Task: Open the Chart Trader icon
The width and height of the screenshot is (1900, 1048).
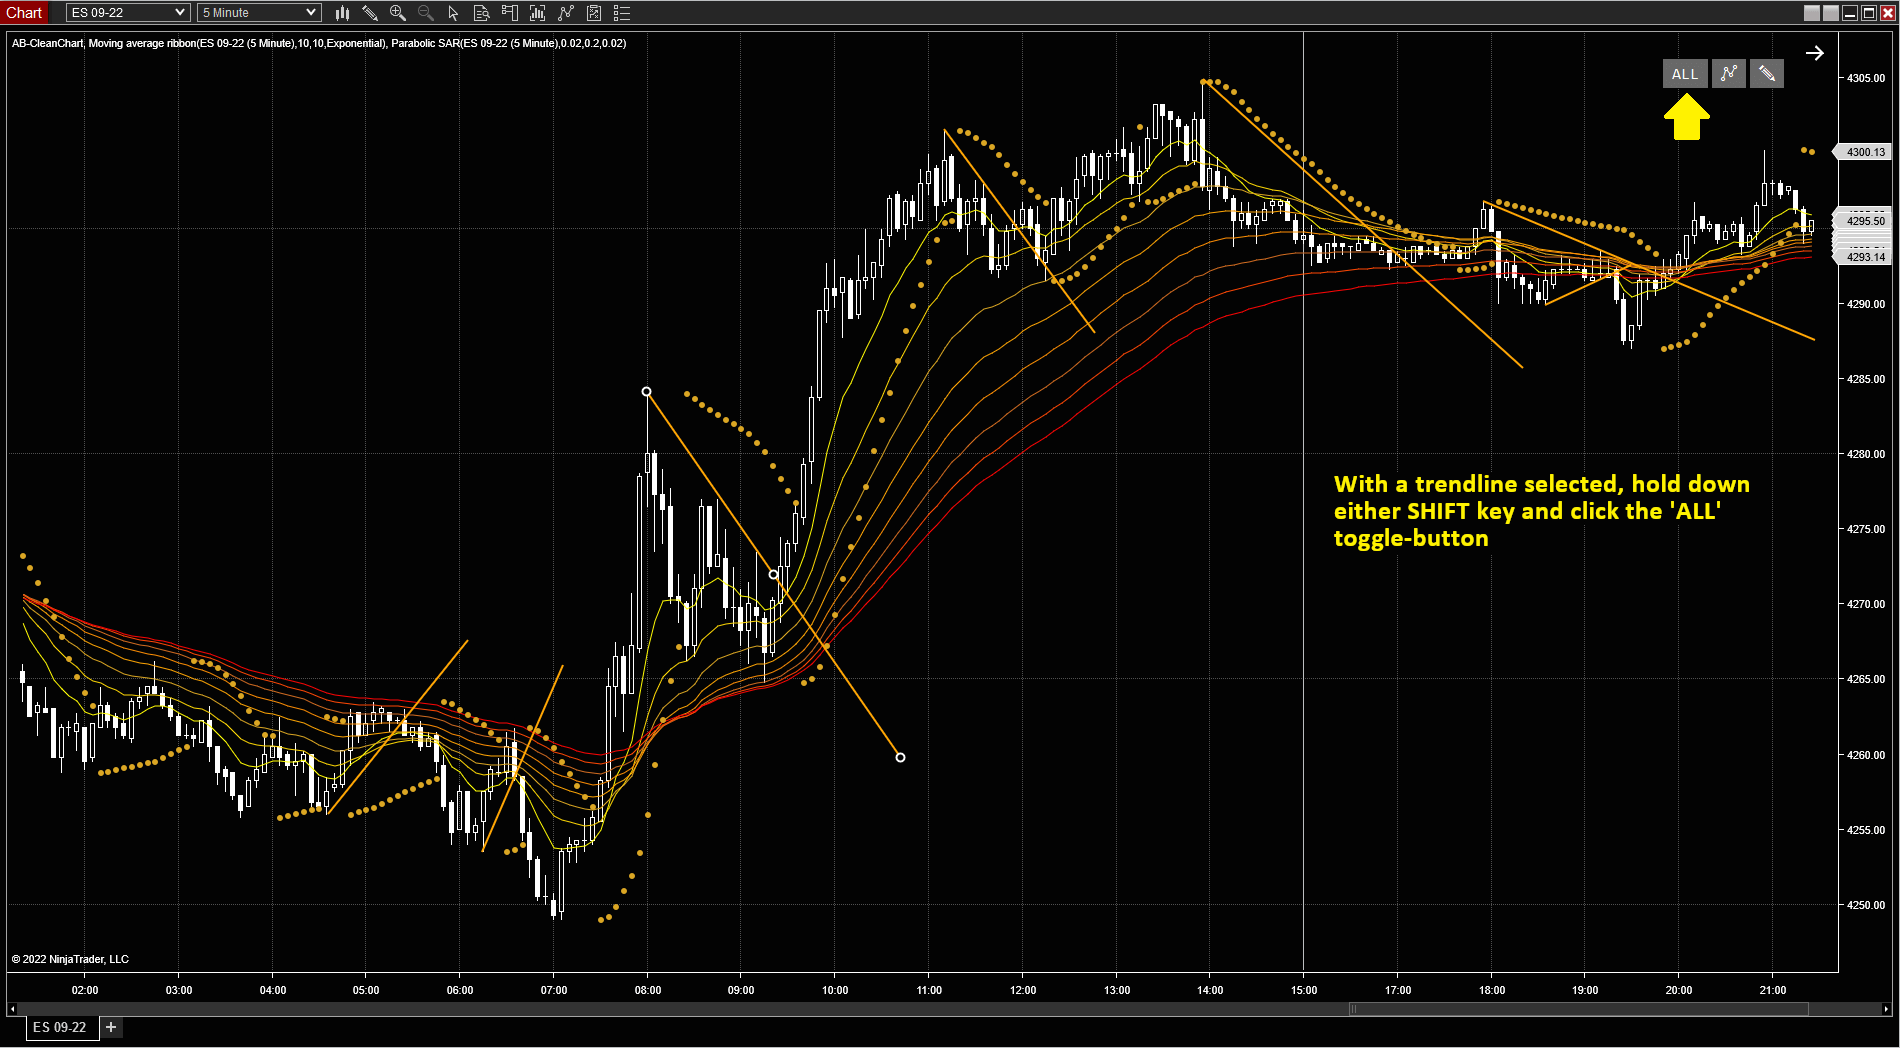Action: tap(510, 13)
